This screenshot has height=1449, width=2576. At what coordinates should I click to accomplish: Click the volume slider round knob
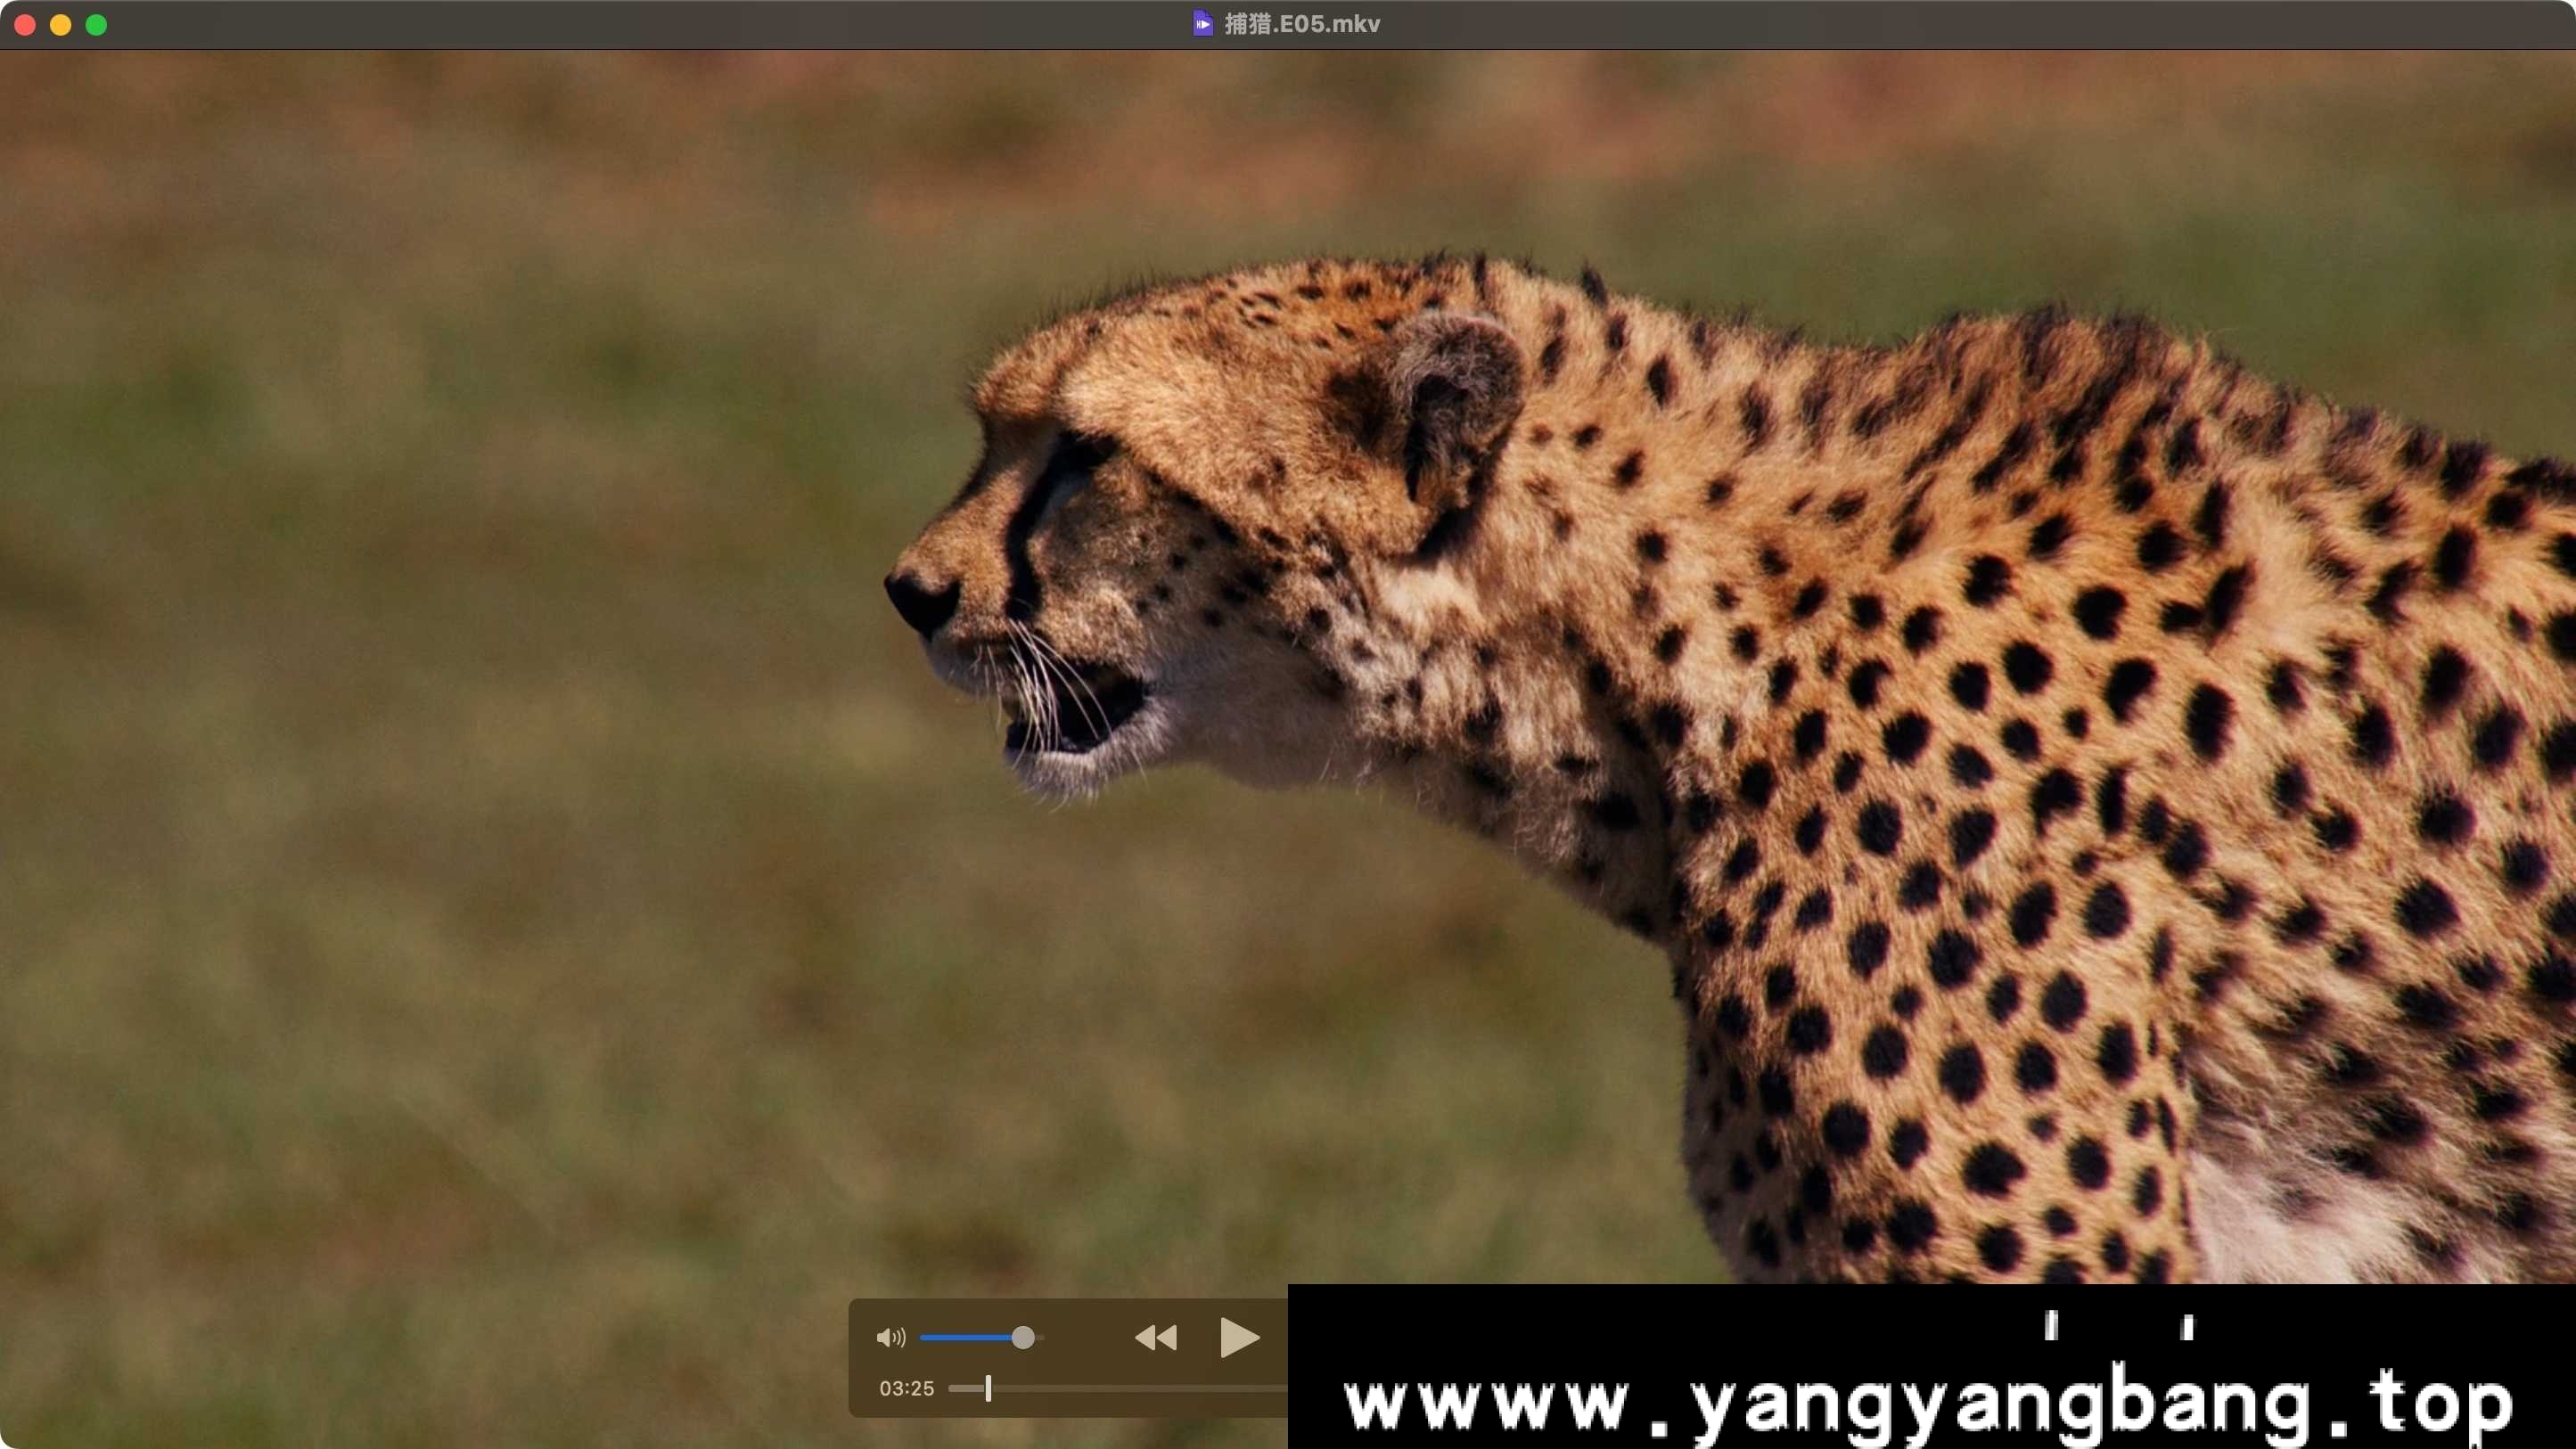(1022, 1337)
